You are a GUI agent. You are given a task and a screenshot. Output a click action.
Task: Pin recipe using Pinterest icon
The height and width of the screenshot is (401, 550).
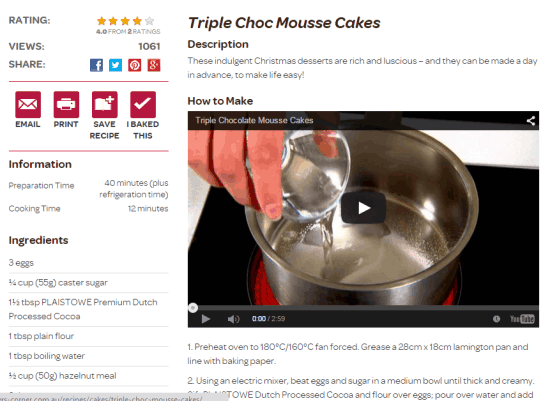[135, 65]
